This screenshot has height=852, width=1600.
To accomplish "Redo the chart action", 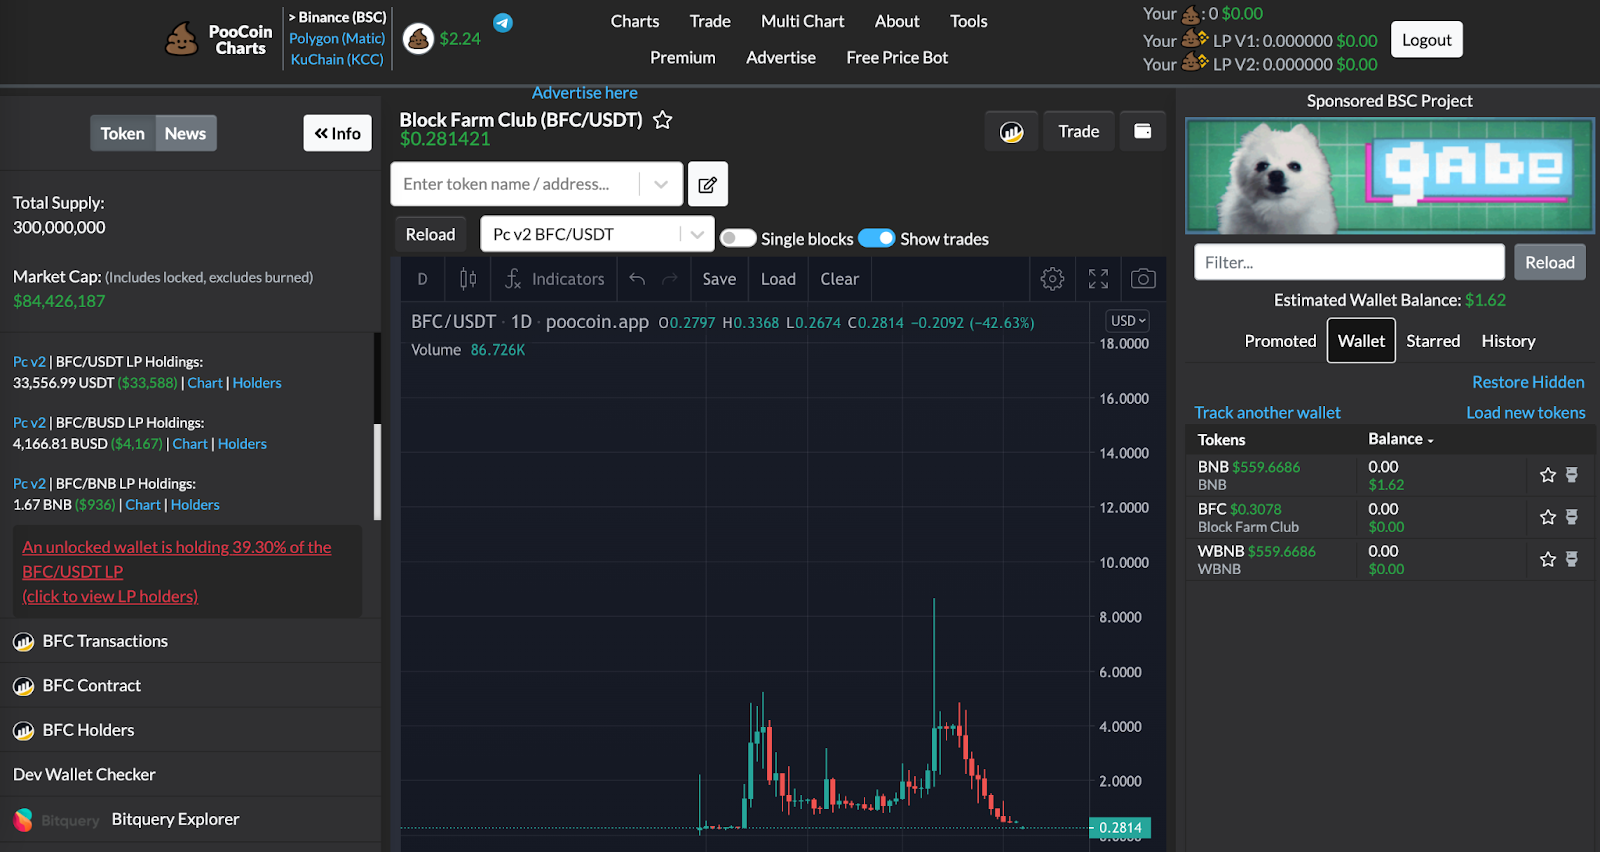I will [670, 279].
